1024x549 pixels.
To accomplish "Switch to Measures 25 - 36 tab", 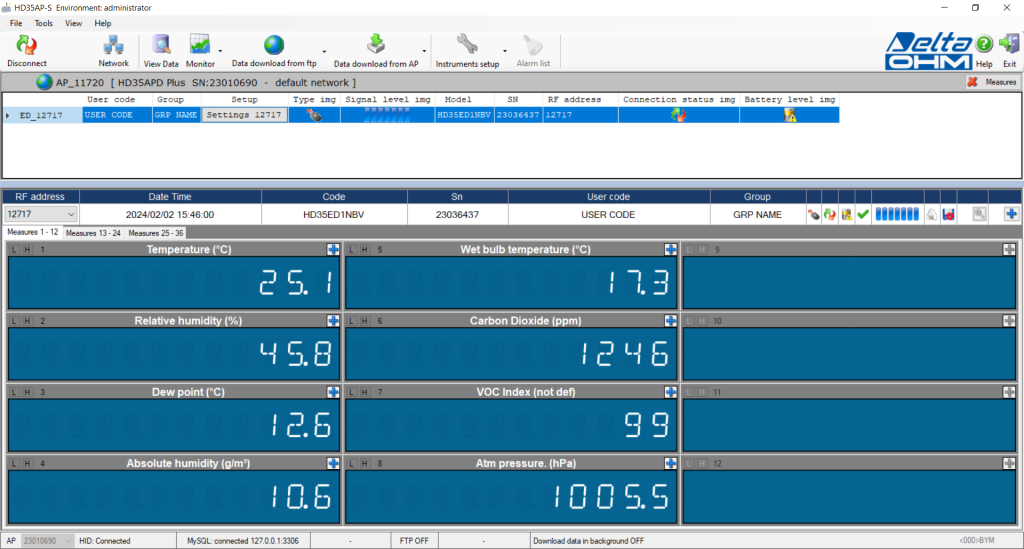I will click(155, 233).
